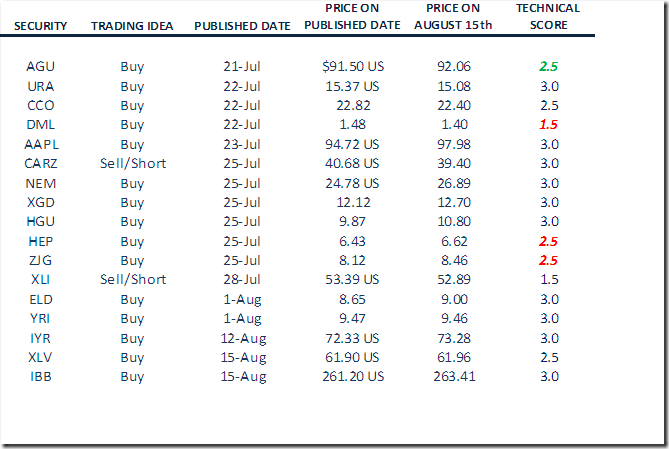Select the IBB ticker cell

coord(41,377)
